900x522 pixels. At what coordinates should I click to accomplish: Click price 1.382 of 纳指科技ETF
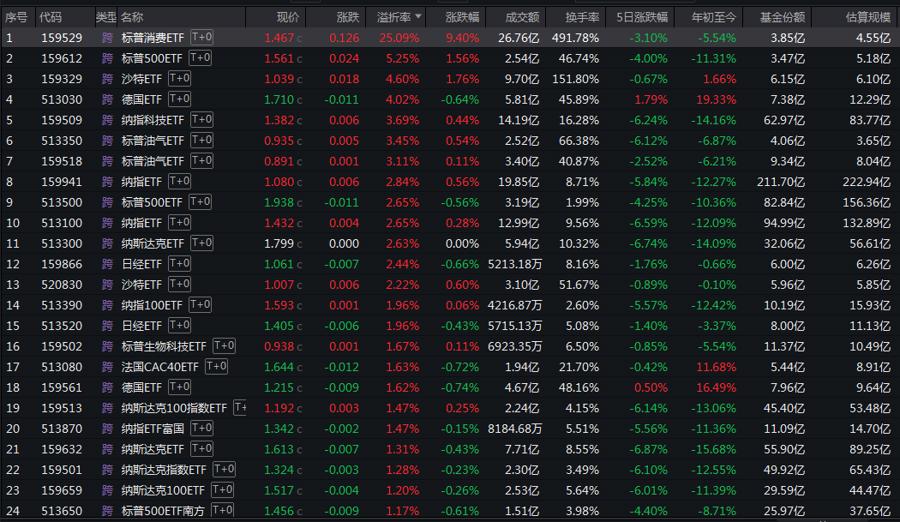tap(279, 120)
